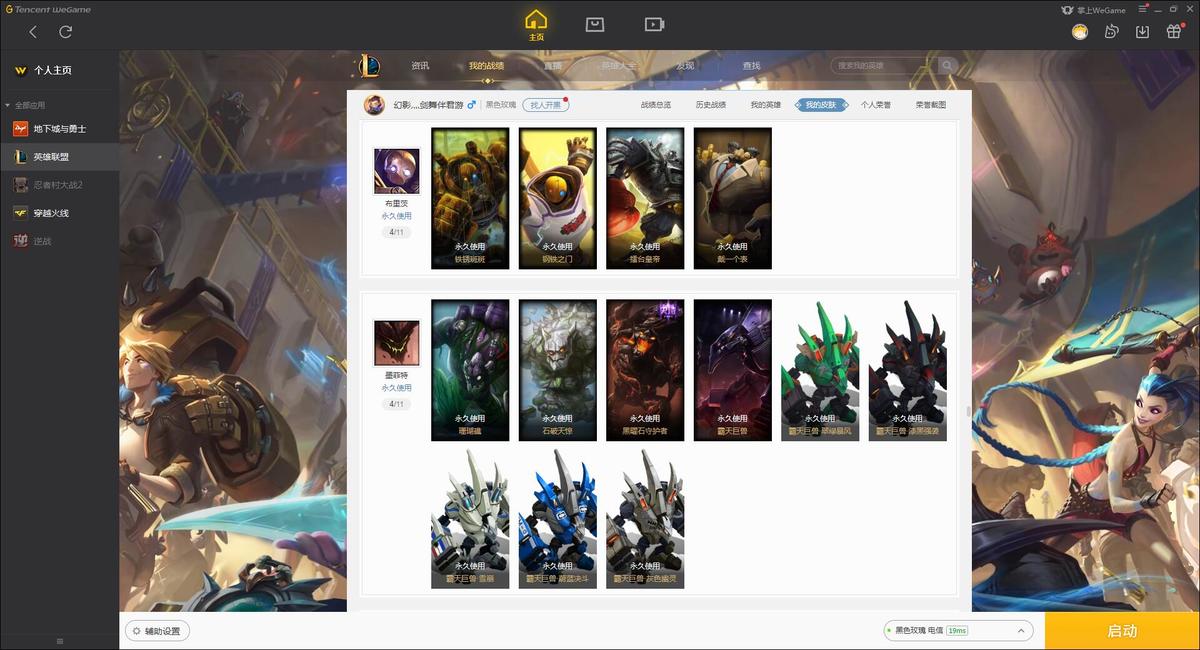The image size is (1200, 650).
Task: Open the WeGame hamburger main menu
Action: point(1144,10)
